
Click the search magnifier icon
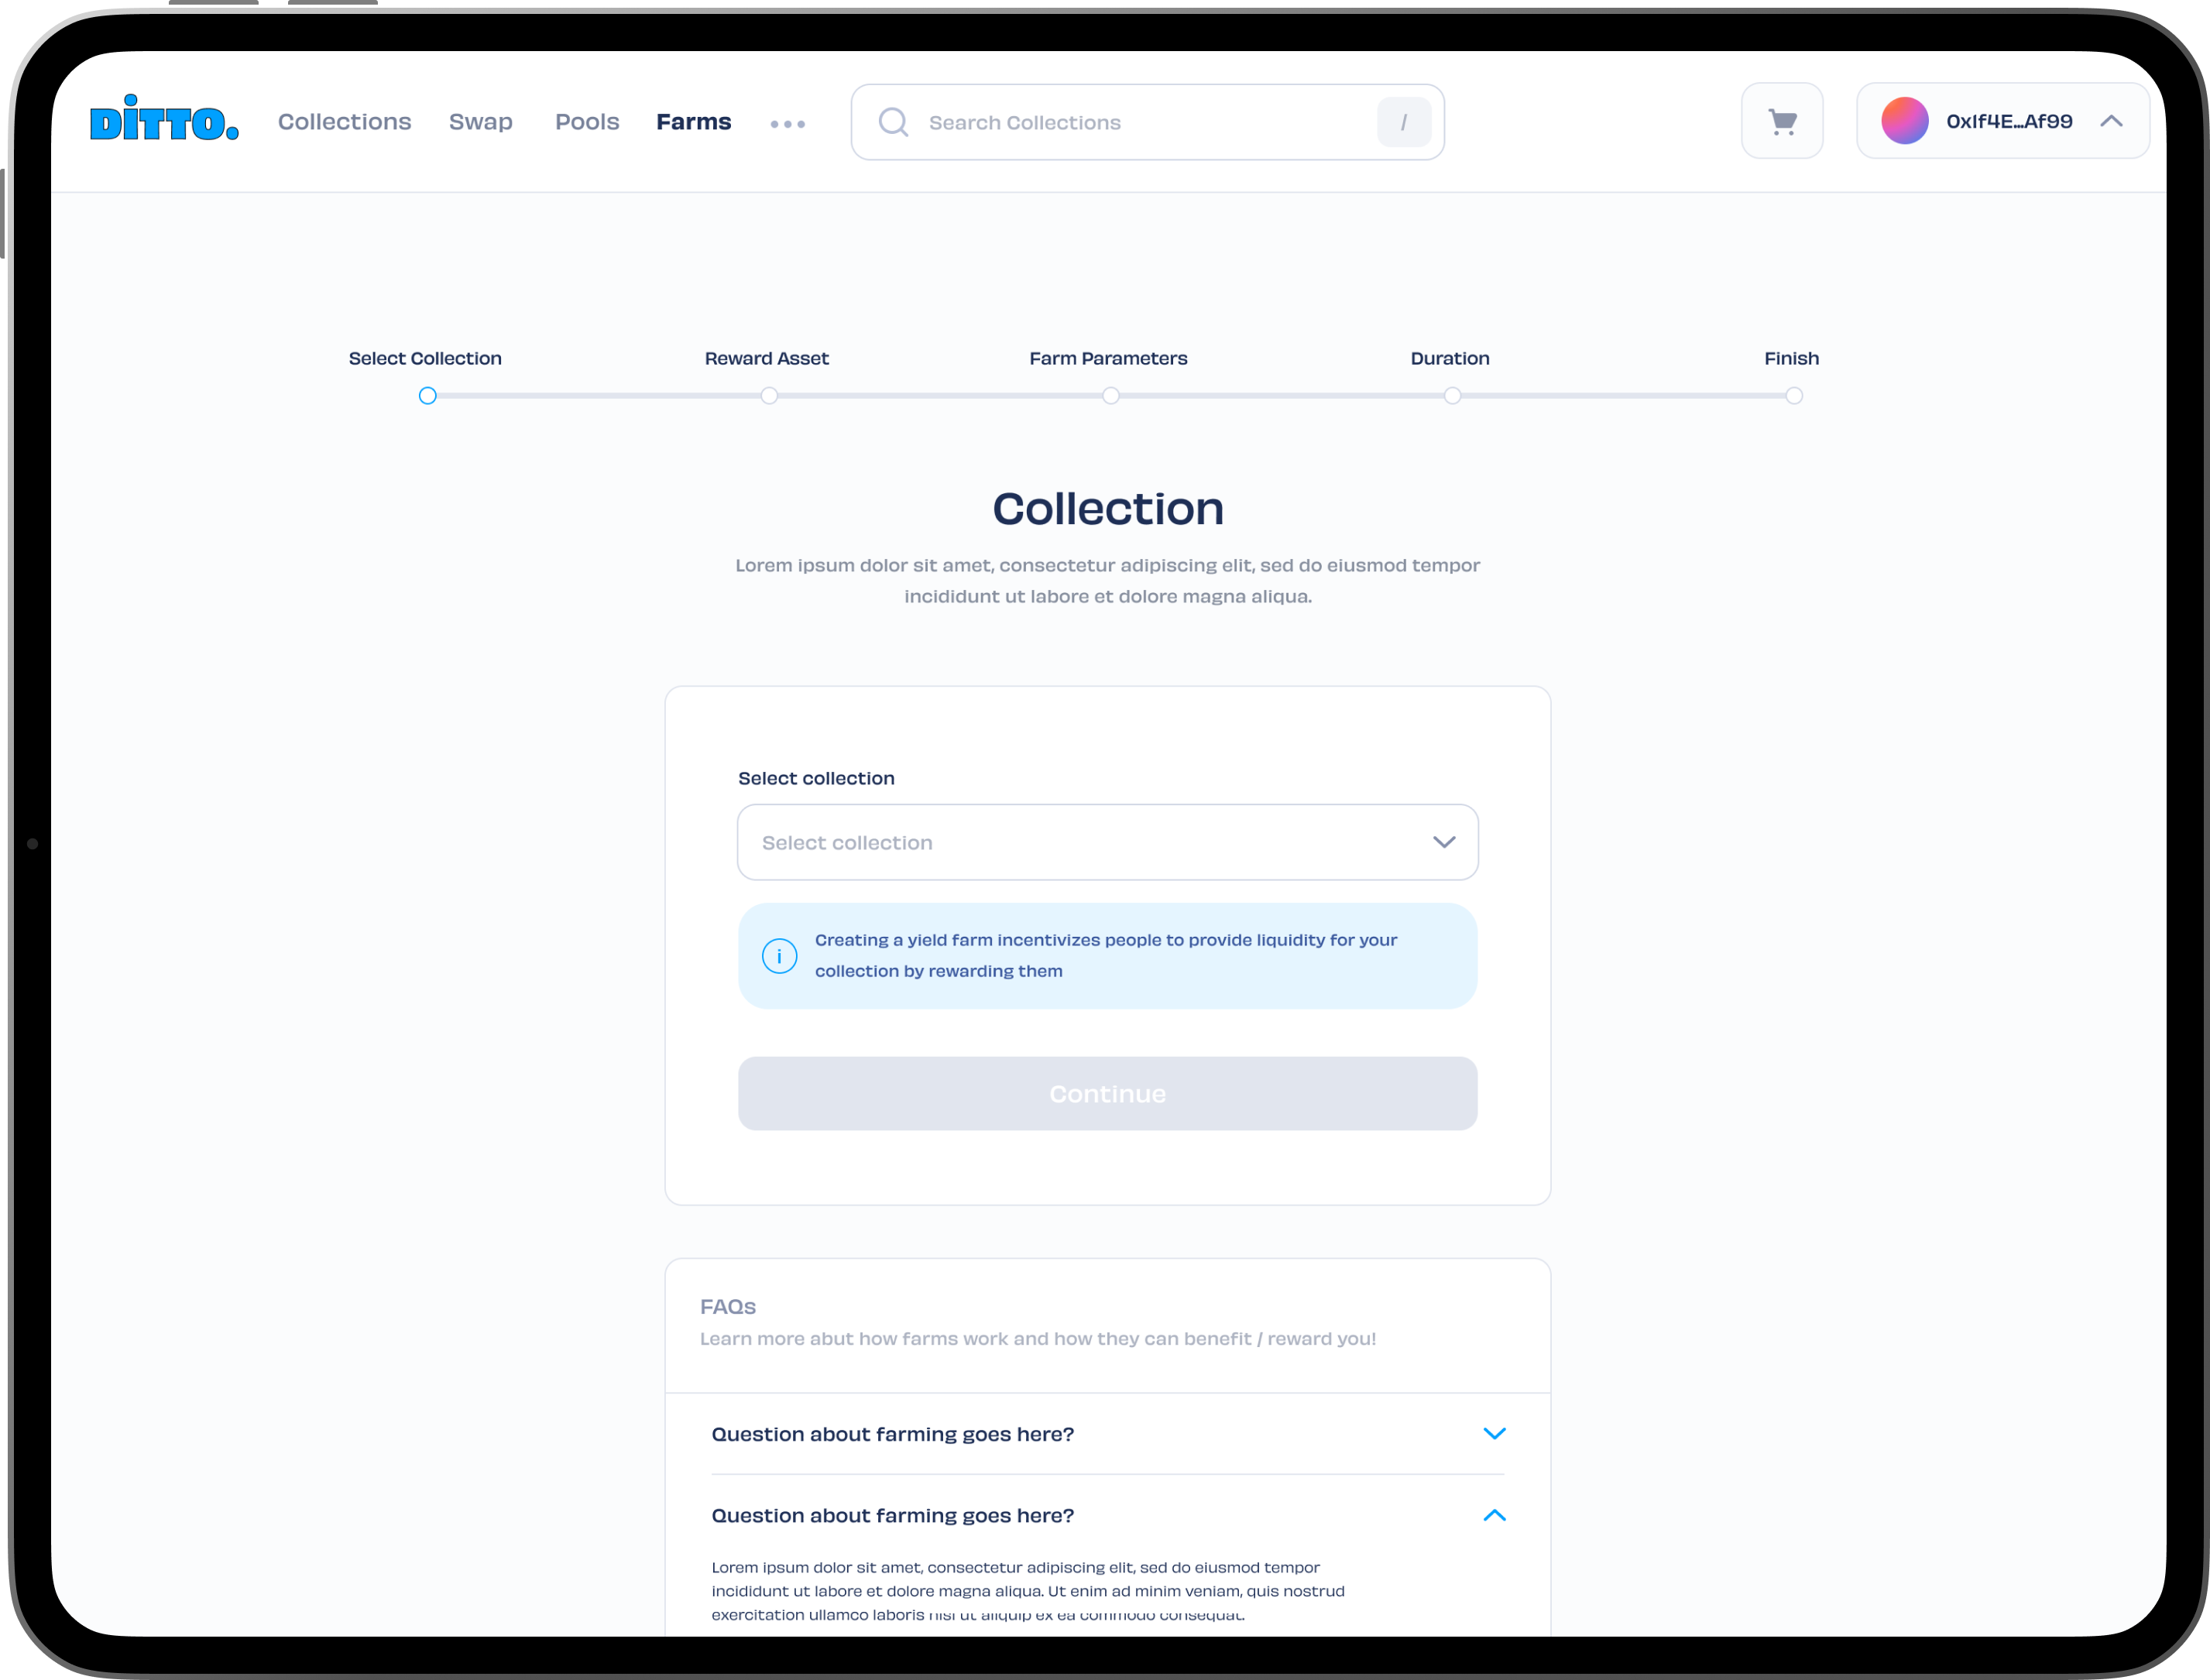[893, 122]
